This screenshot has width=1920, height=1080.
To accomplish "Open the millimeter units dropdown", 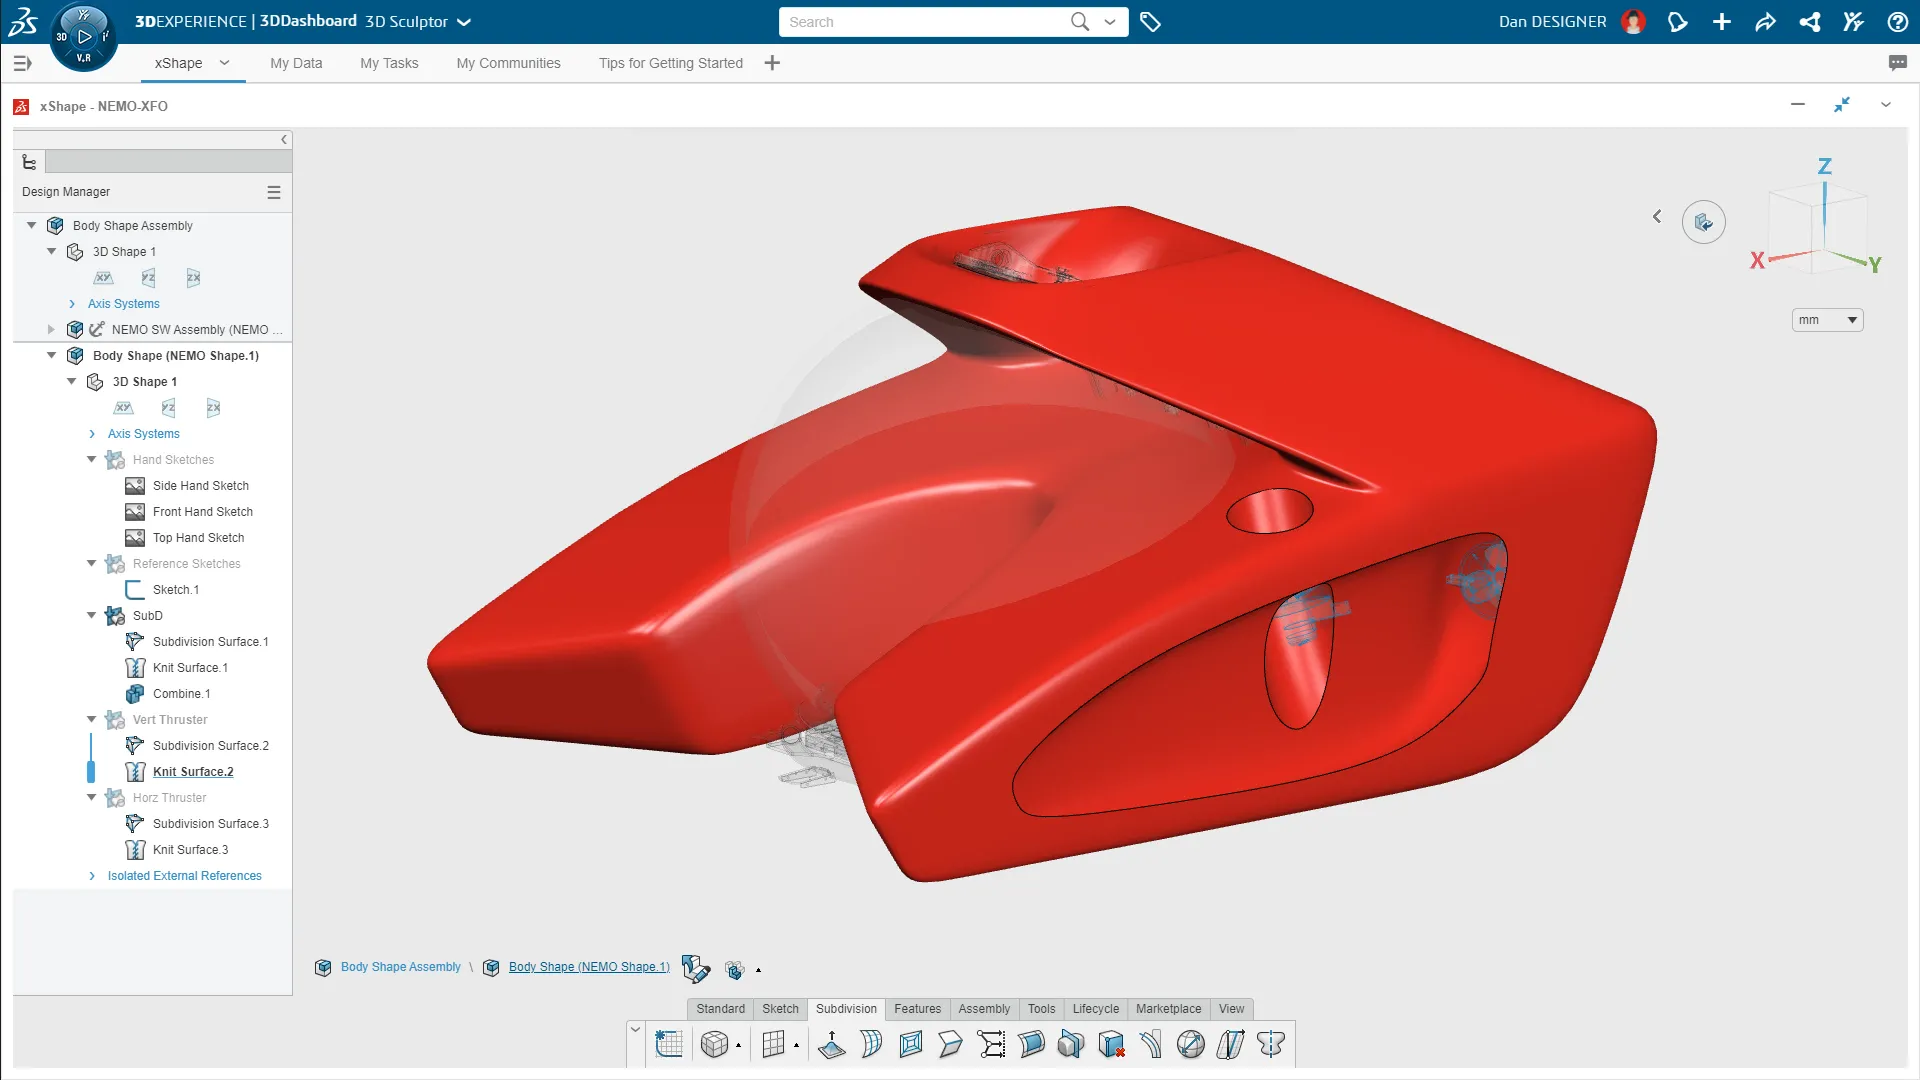I will 1851,319.
